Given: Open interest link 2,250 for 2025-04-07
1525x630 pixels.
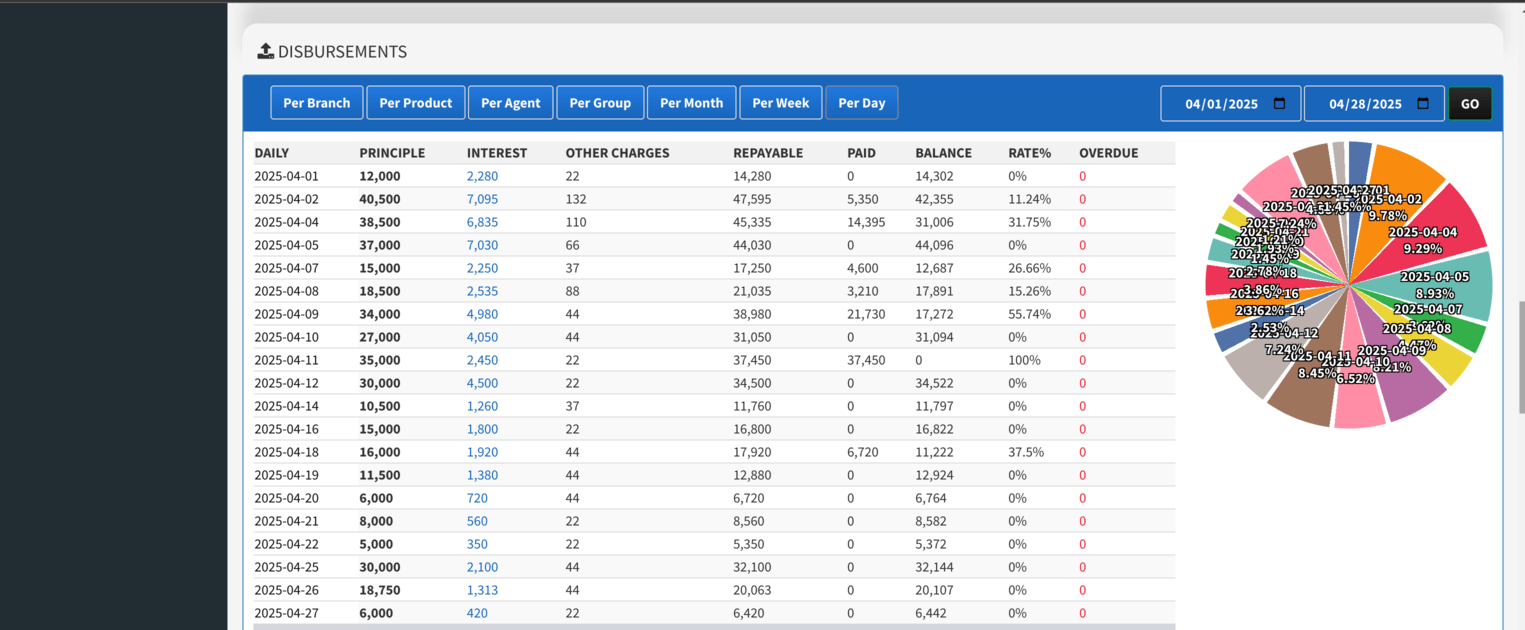Looking at the screenshot, I should pos(482,268).
